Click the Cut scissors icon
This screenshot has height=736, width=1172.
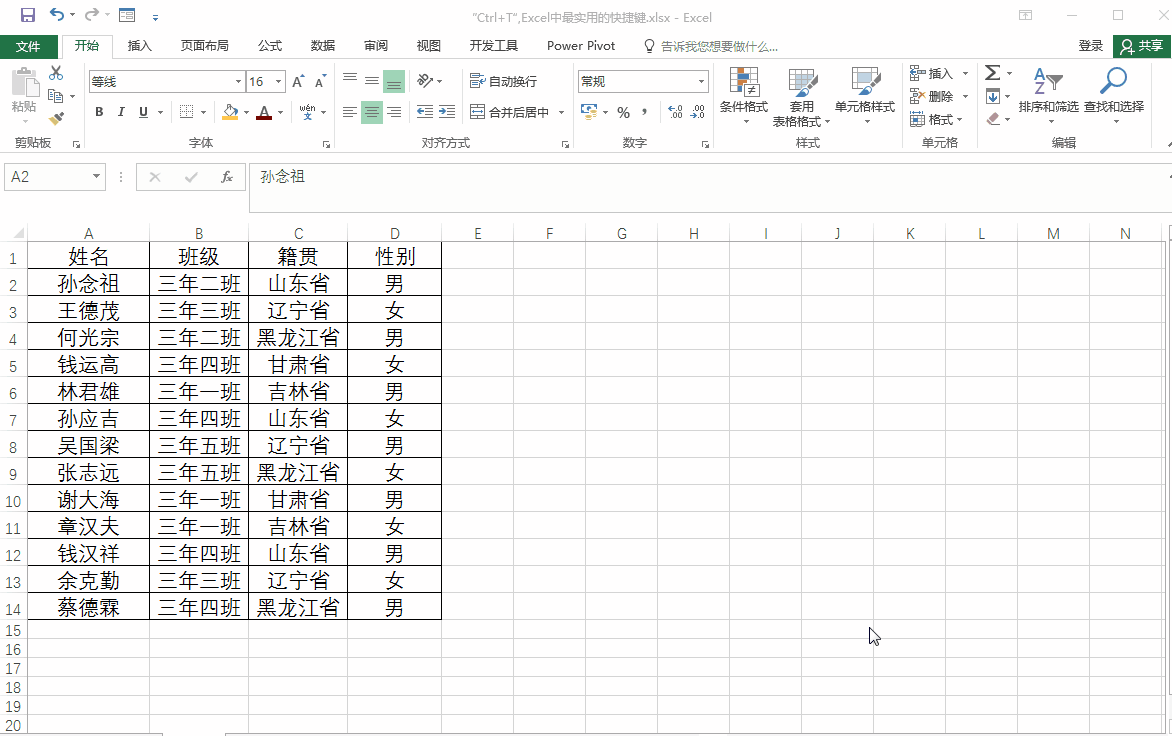coord(56,73)
